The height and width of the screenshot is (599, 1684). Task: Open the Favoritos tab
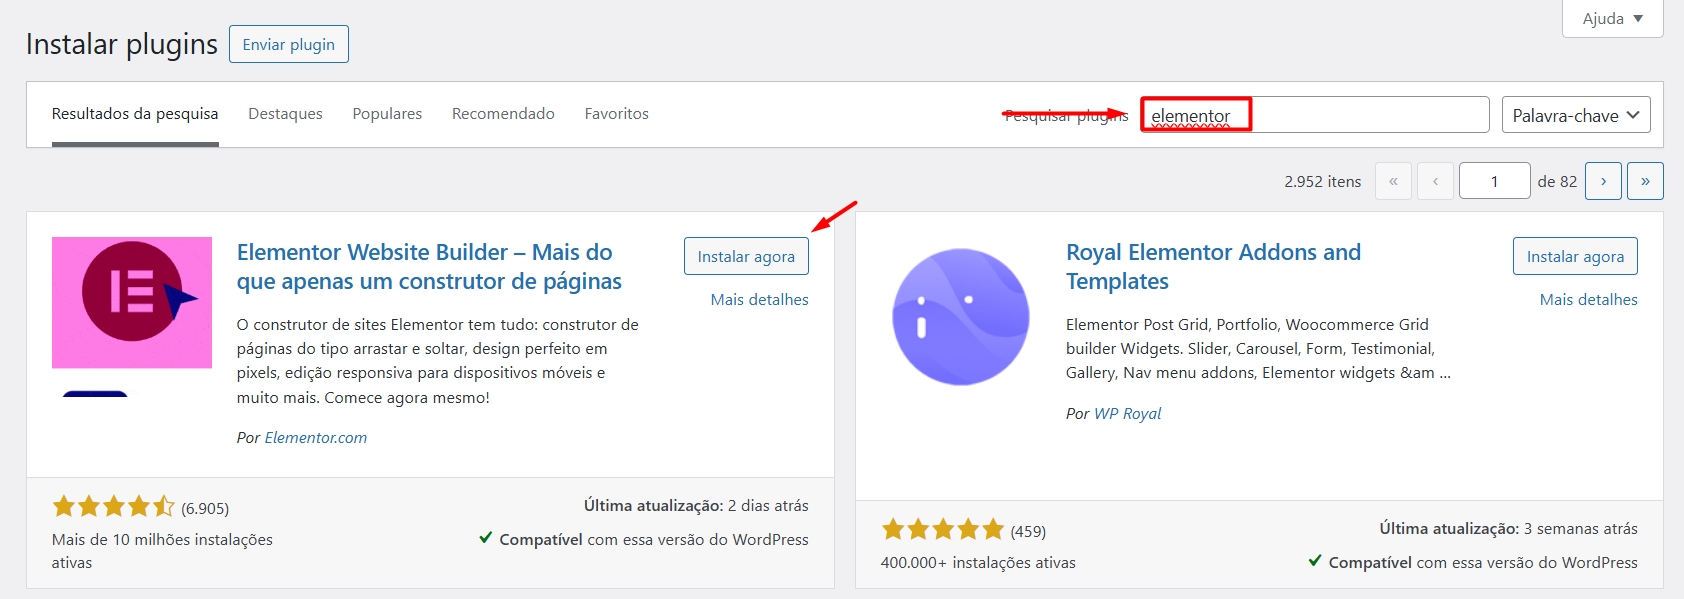[616, 114]
